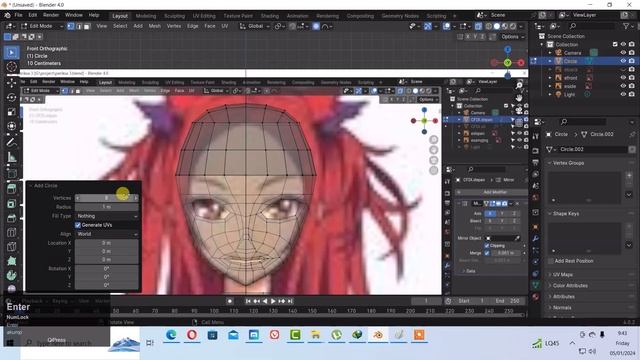The image size is (640, 360).
Task: Click the Add Modifier button in the inner window
Action: pyautogui.click(x=491, y=192)
